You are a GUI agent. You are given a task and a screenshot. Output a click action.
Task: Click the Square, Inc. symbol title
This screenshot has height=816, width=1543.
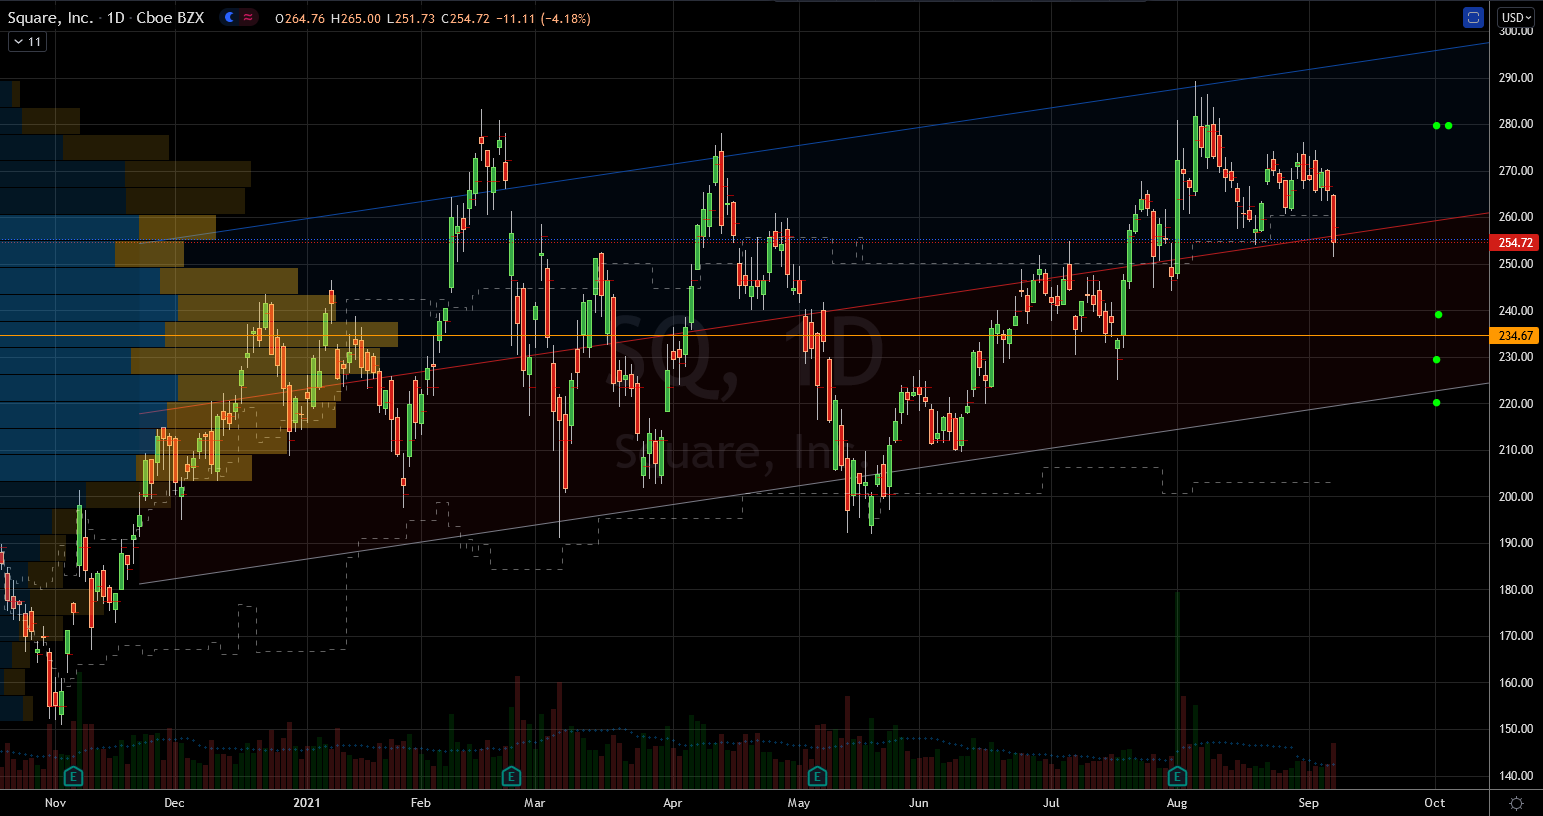click(50, 18)
